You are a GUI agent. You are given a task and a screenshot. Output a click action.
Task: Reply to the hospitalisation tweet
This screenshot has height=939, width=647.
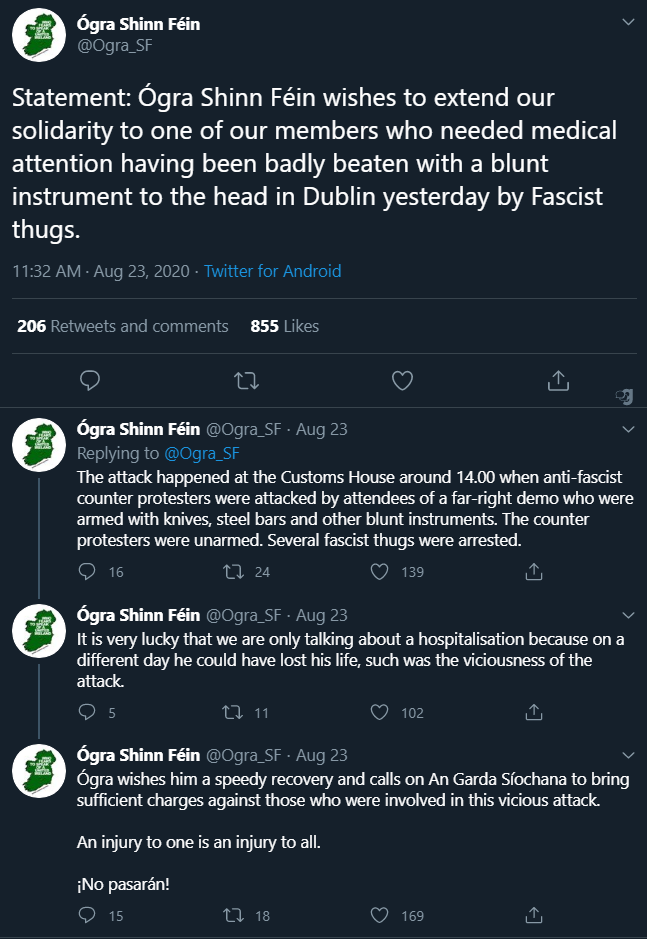point(88,713)
